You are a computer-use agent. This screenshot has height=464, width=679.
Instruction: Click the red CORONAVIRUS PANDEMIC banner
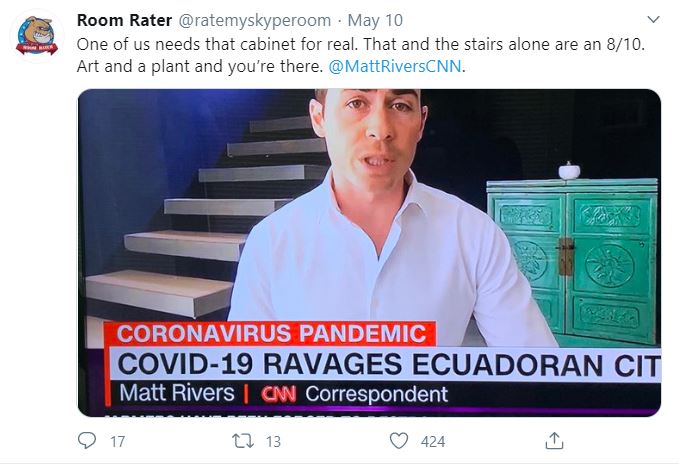click(270, 334)
